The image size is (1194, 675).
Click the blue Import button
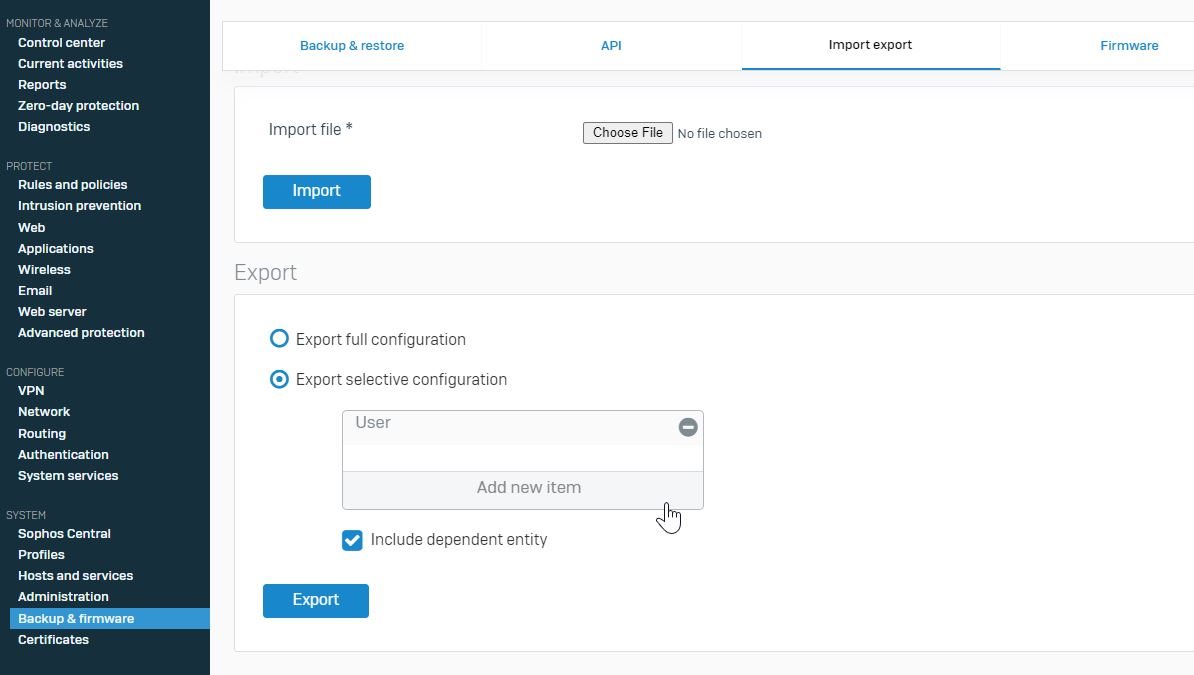coord(317,191)
